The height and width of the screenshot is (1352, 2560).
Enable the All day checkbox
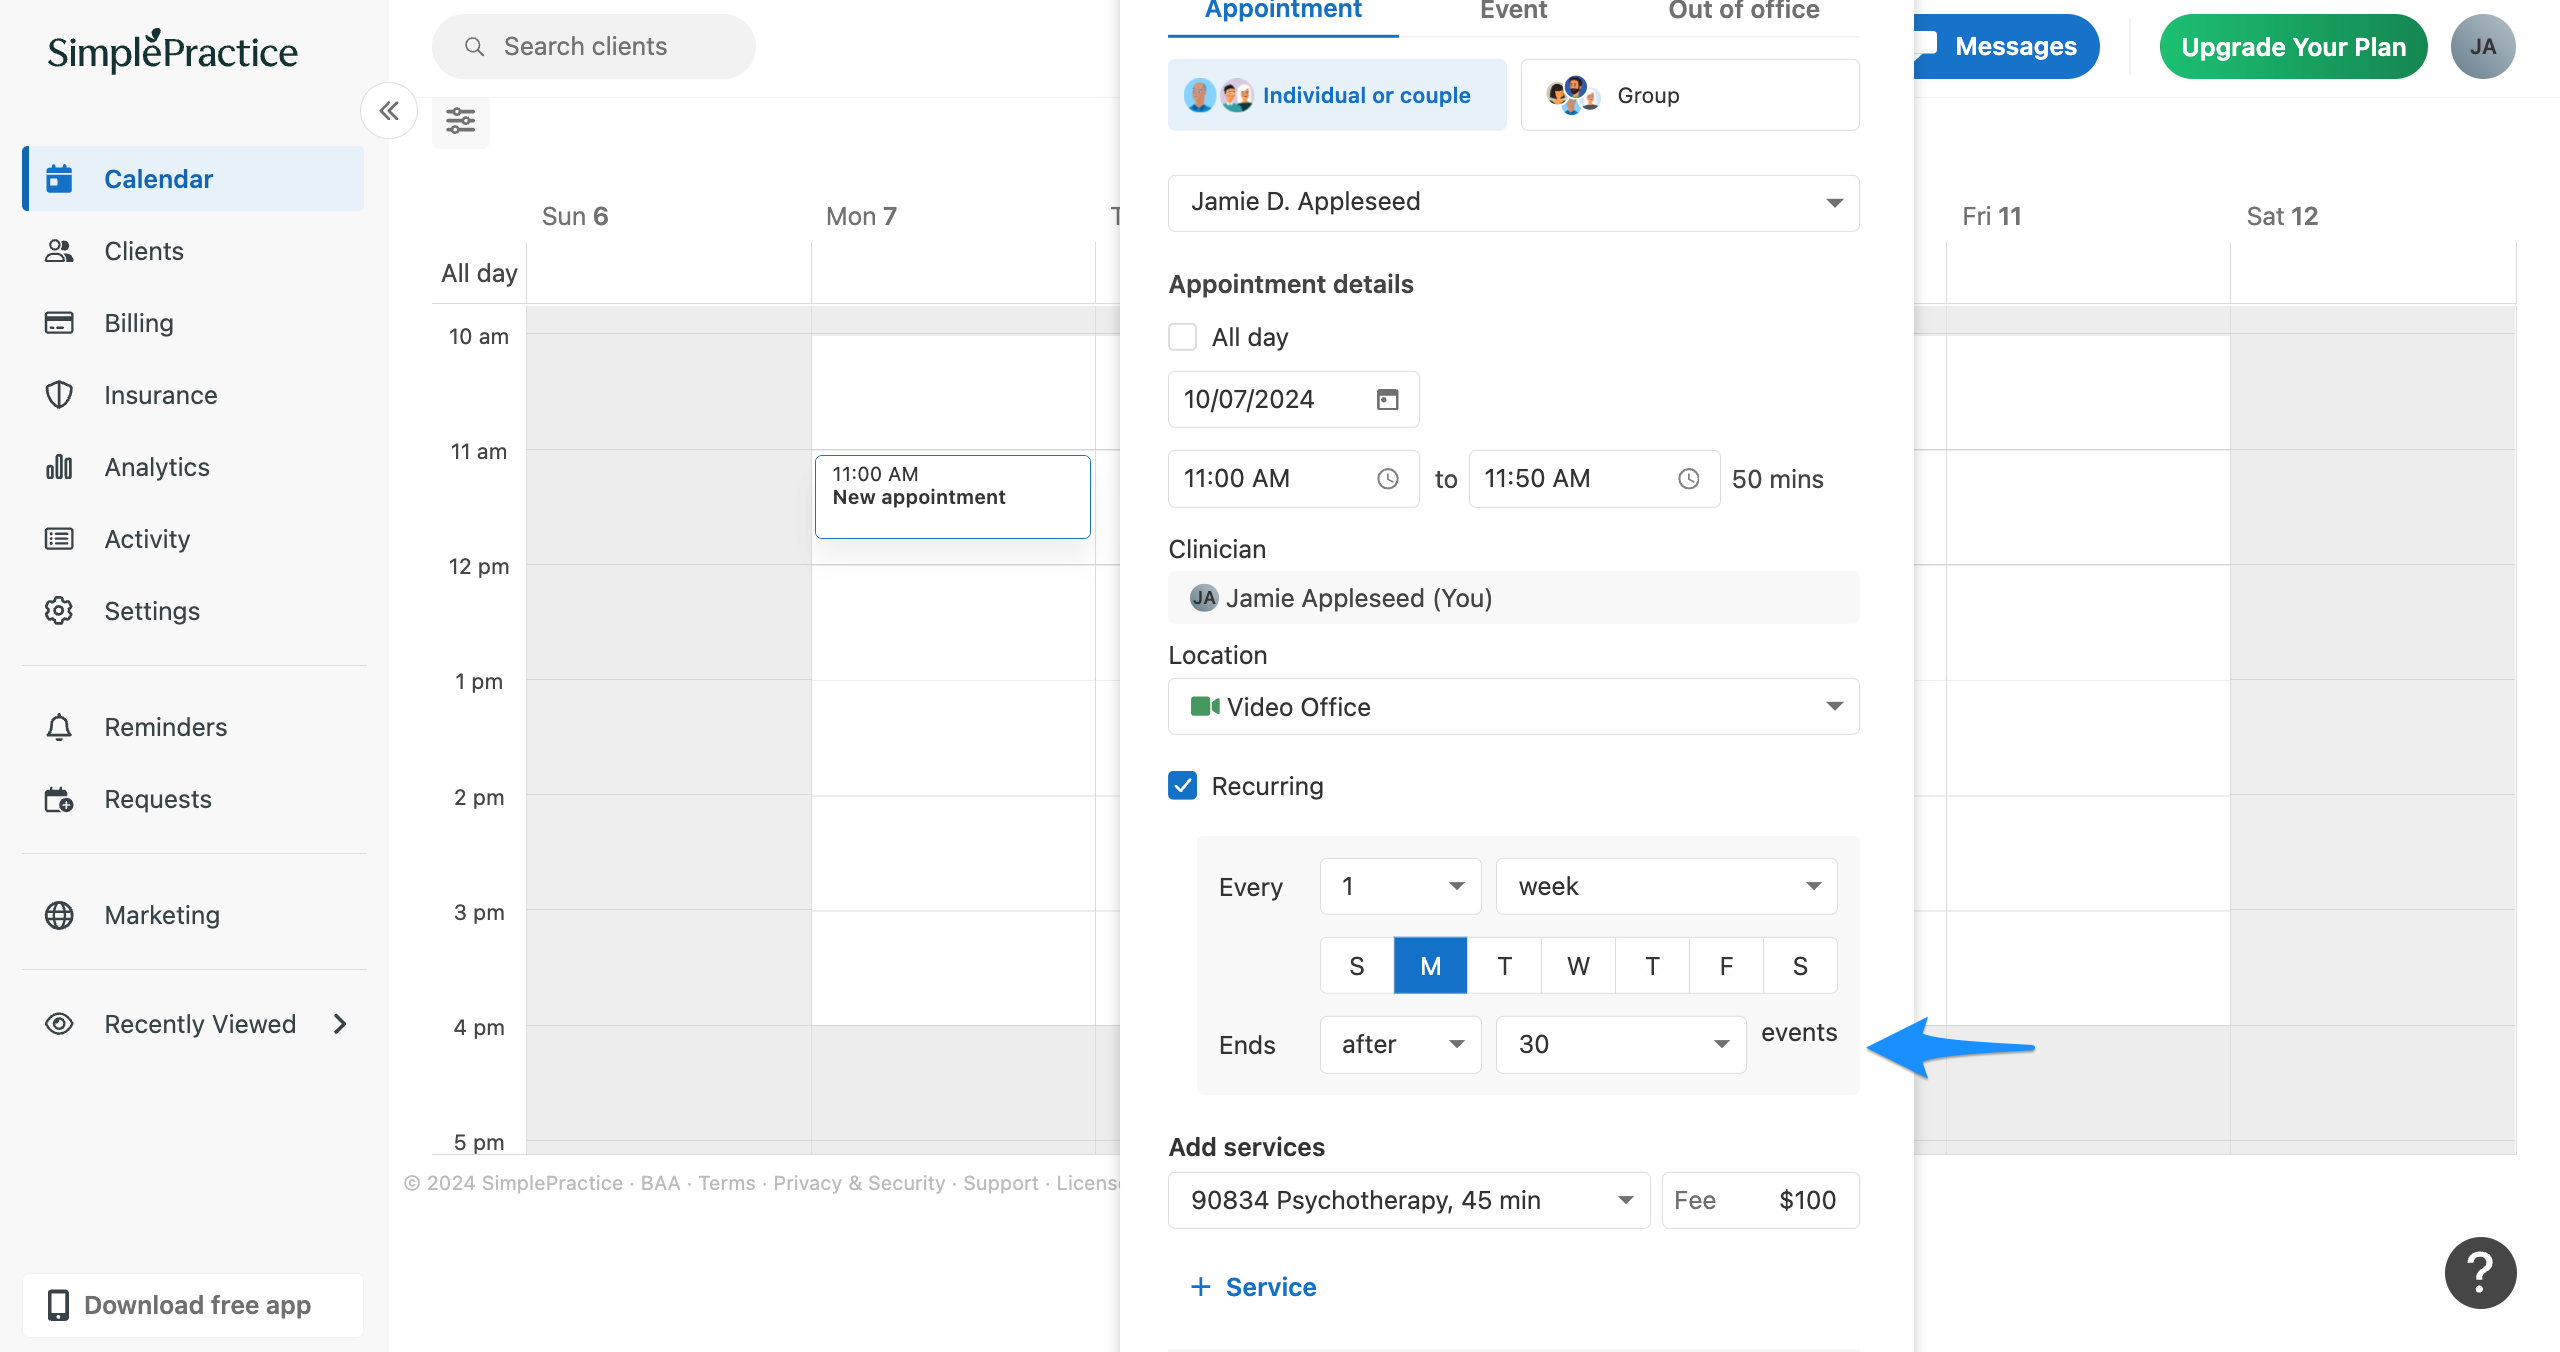click(x=1183, y=337)
